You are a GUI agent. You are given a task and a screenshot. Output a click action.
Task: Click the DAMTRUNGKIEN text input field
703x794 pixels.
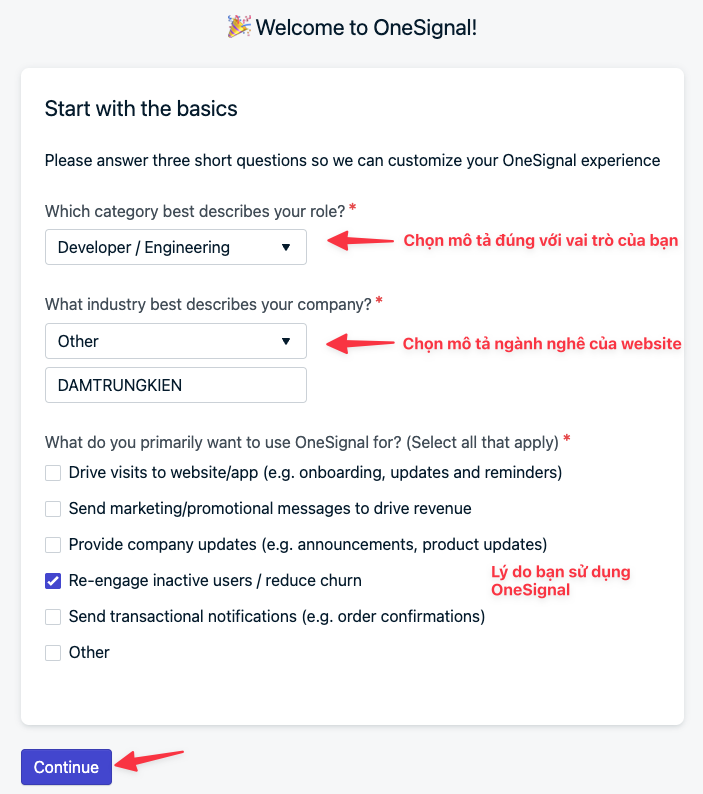[176, 385]
